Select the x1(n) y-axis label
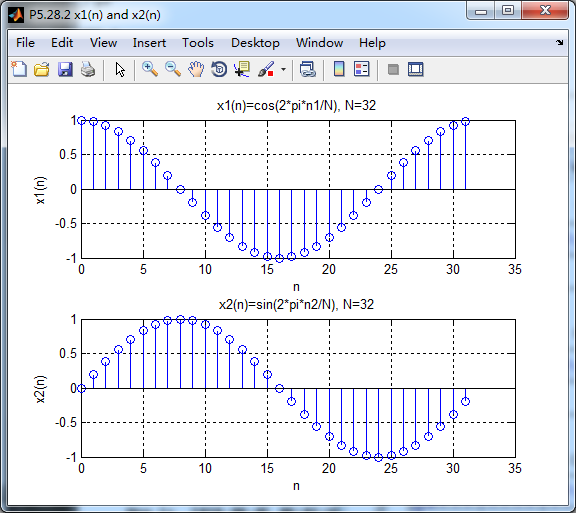The height and width of the screenshot is (513, 576). pos(40,190)
